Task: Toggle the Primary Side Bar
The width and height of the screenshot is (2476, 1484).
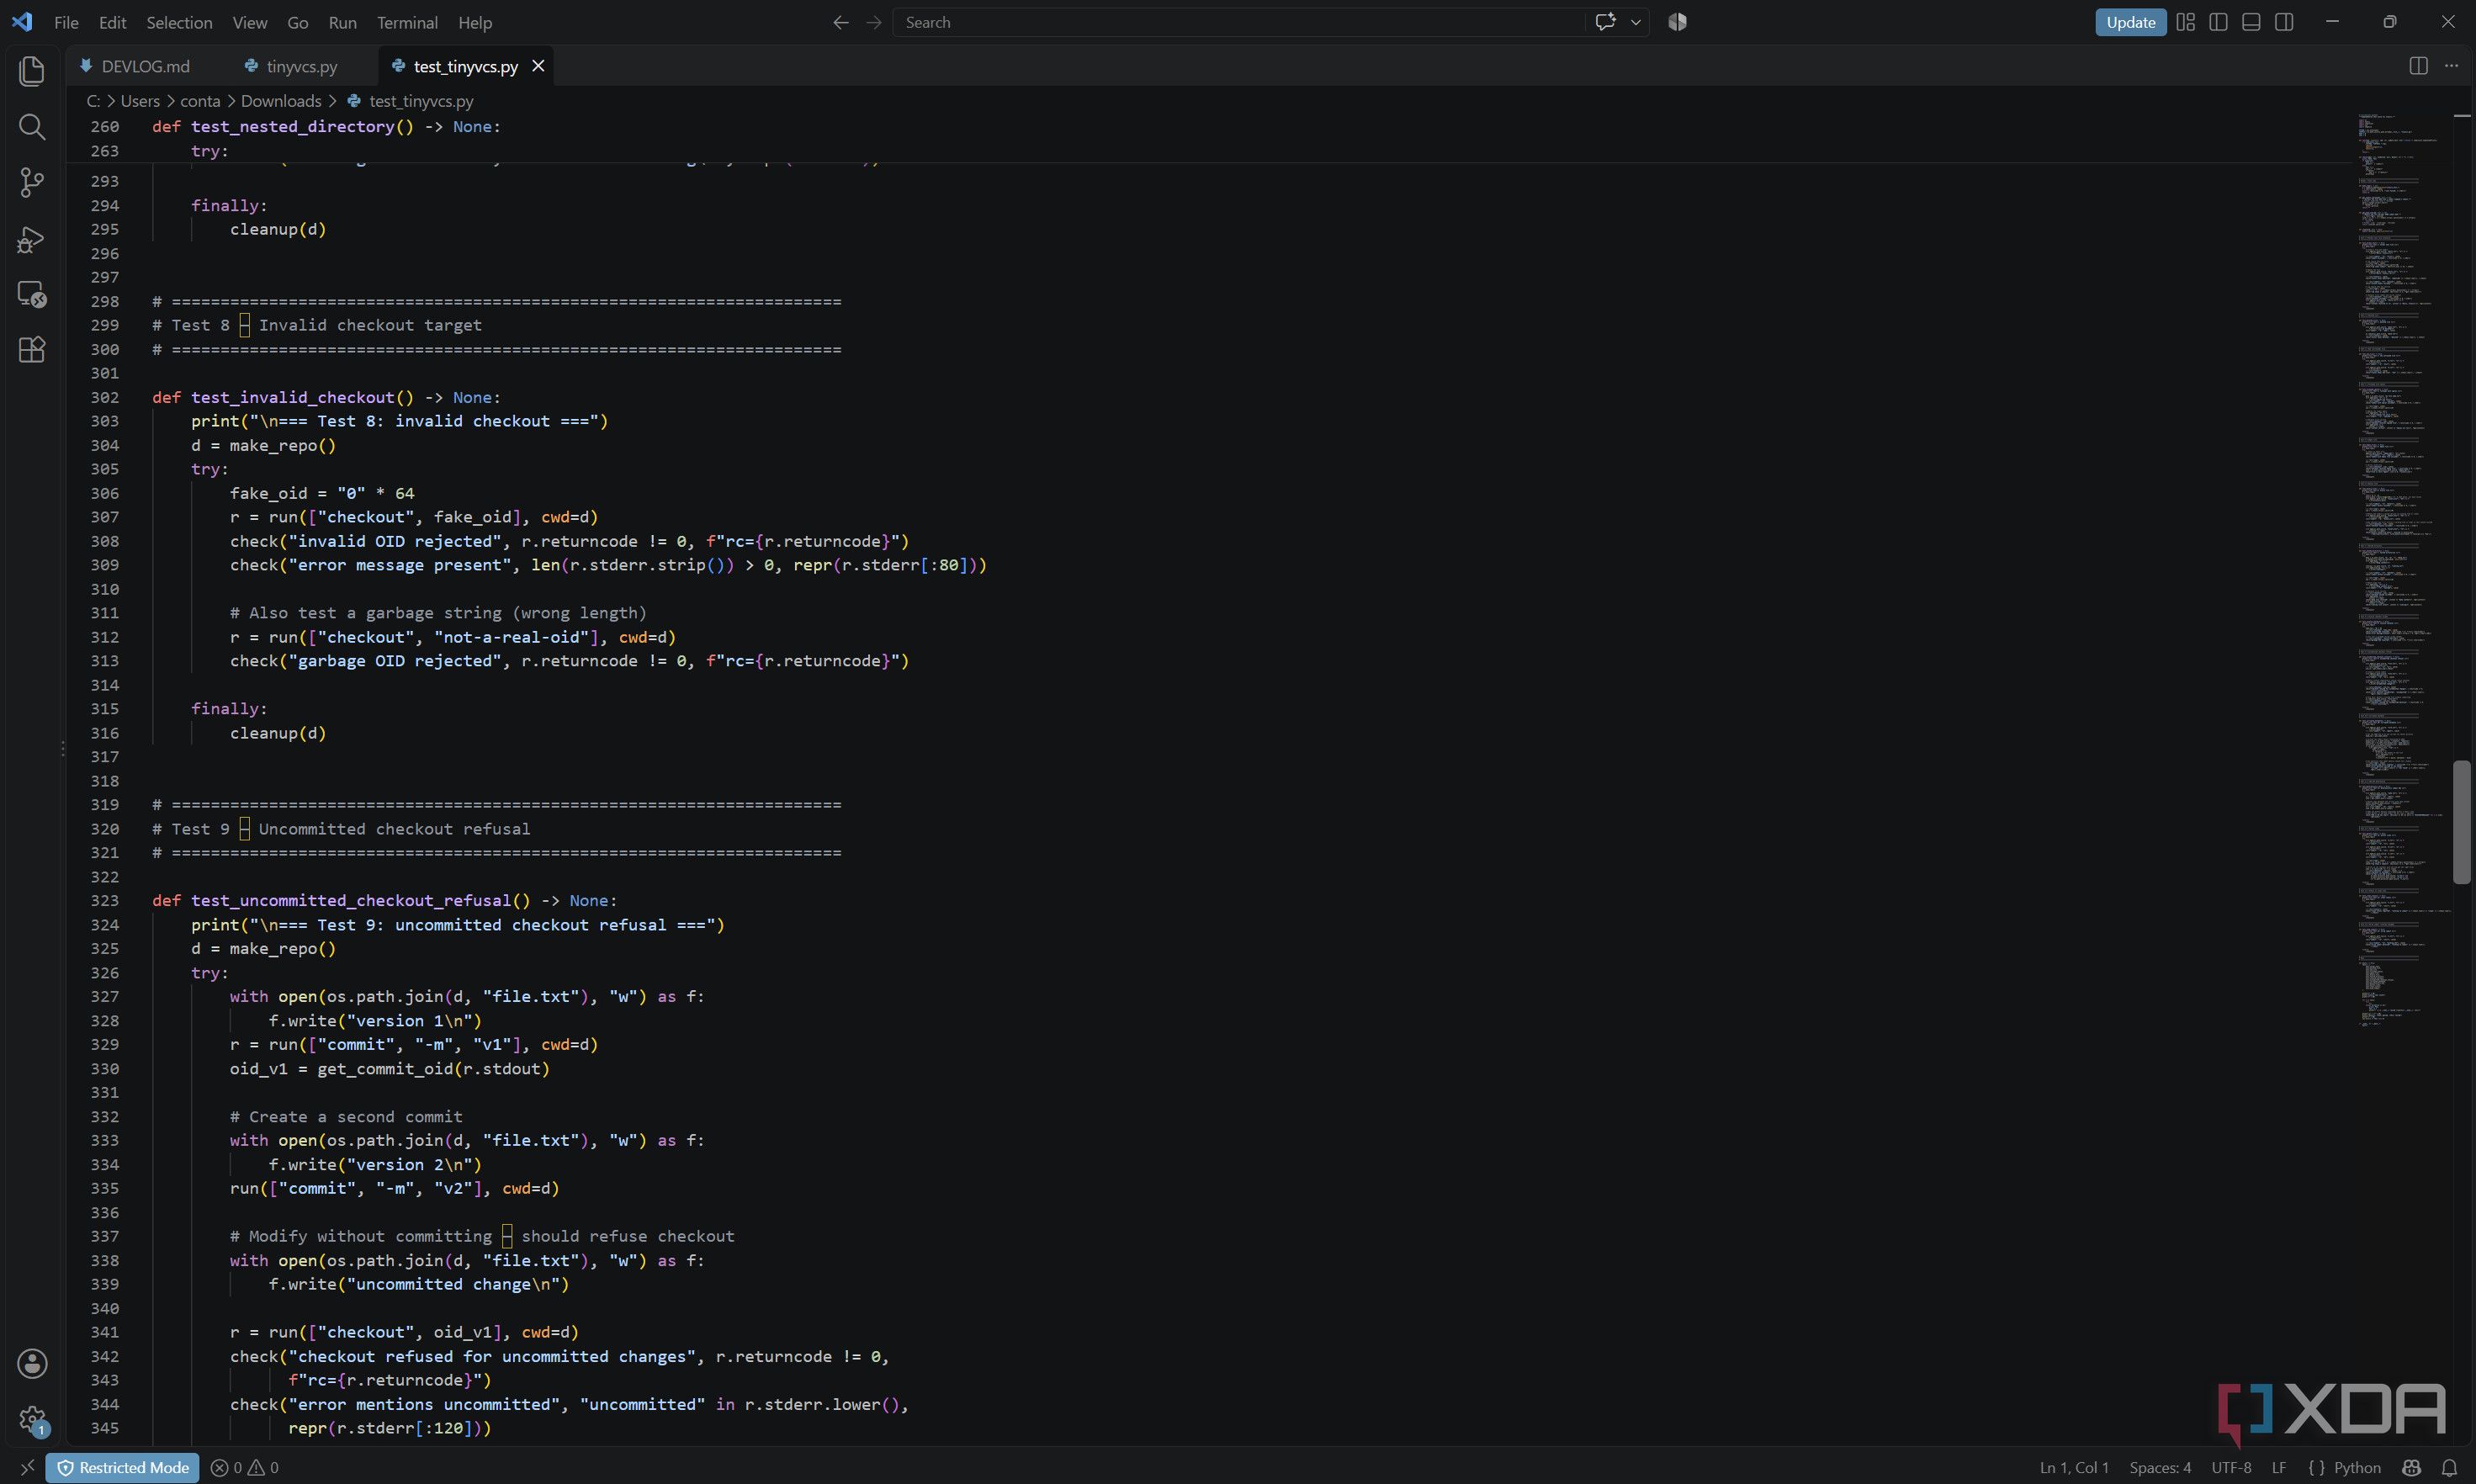Action: pyautogui.click(x=2218, y=22)
